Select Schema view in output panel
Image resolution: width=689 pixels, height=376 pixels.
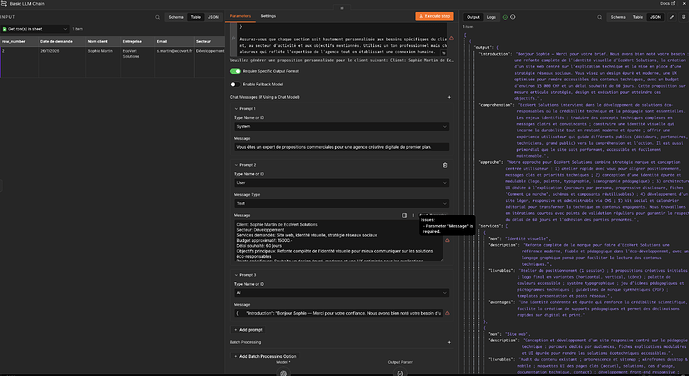[x=618, y=17]
